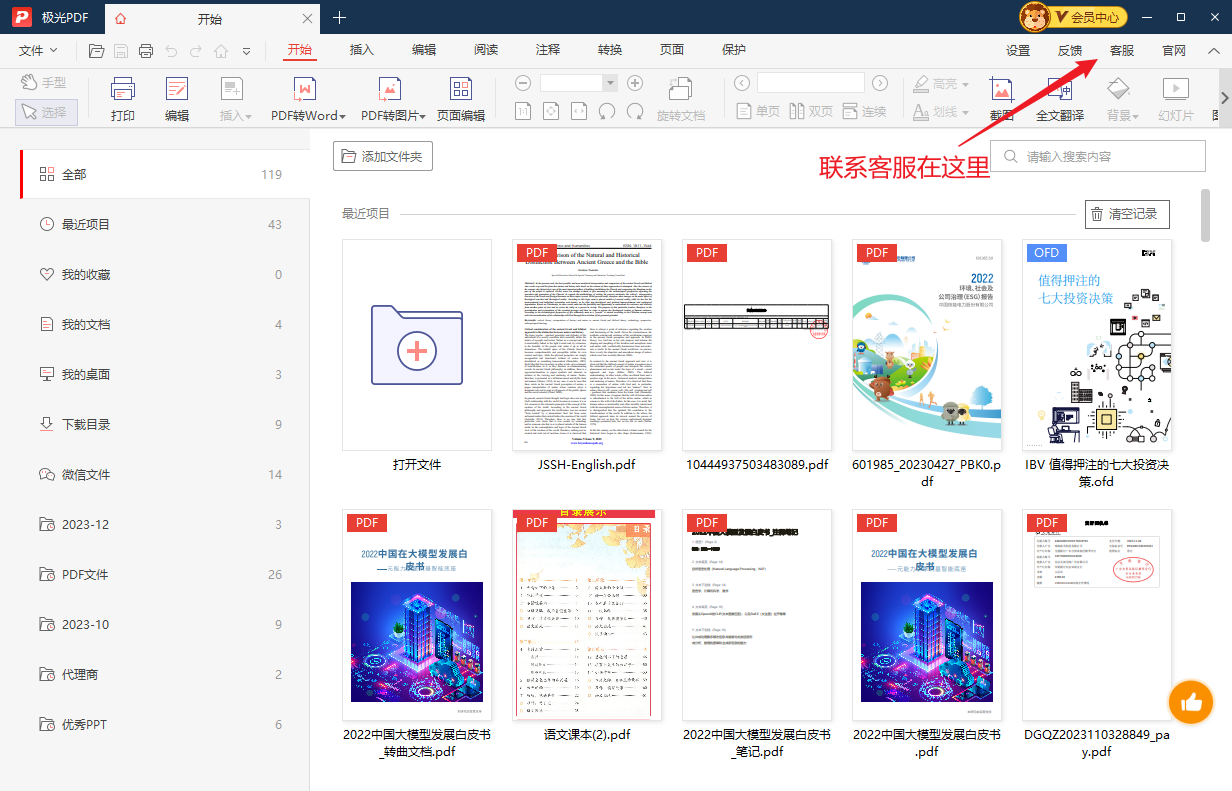The image size is (1232, 791).
Task: Click the 添加文件夹 button
Action: pyautogui.click(x=382, y=157)
